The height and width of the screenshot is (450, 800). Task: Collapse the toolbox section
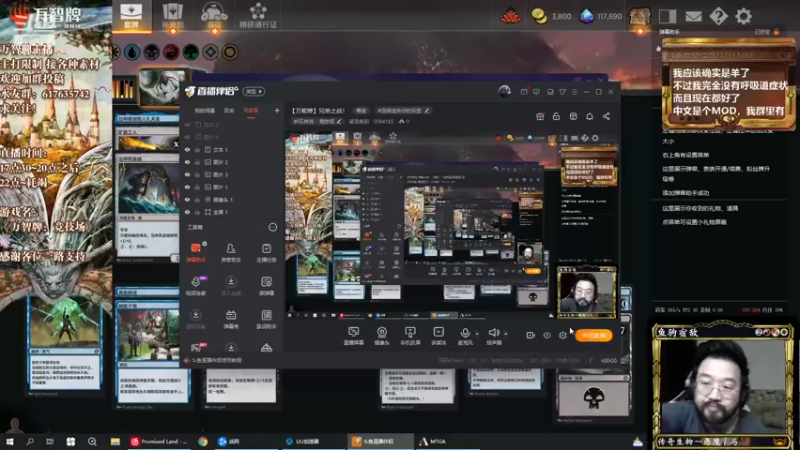(273, 228)
